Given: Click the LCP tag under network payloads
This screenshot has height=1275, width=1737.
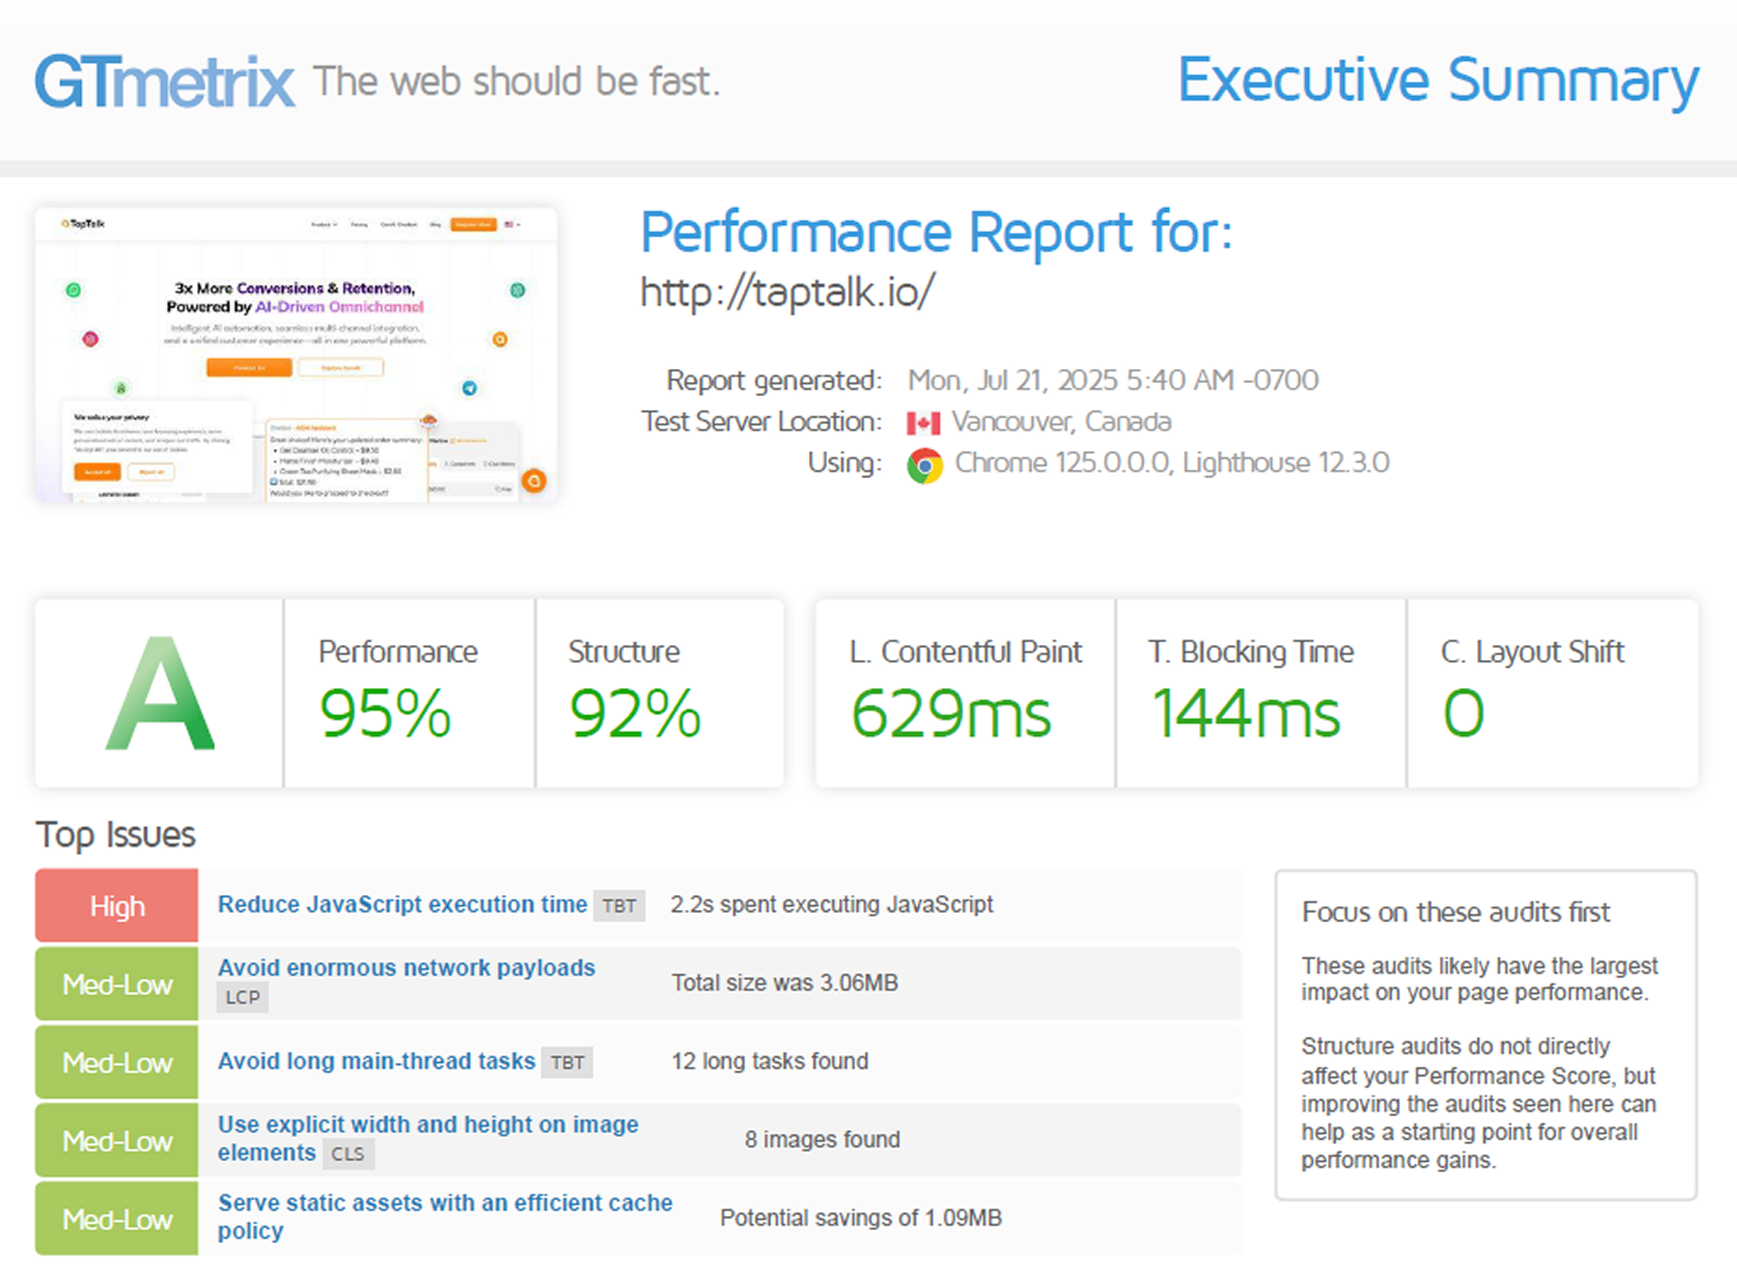Looking at the screenshot, I should (243, 997).
